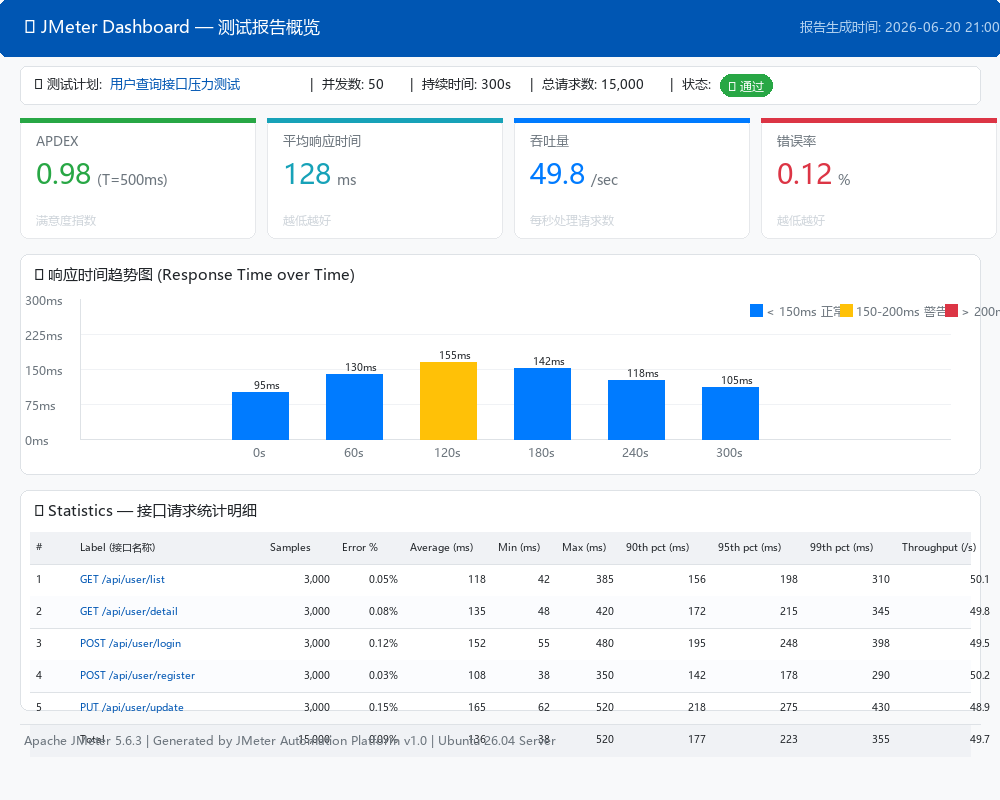Select the POST /api/user/login row link
Image resolution: width=1000 pixels, height=800 pixels.
[130, 643]
